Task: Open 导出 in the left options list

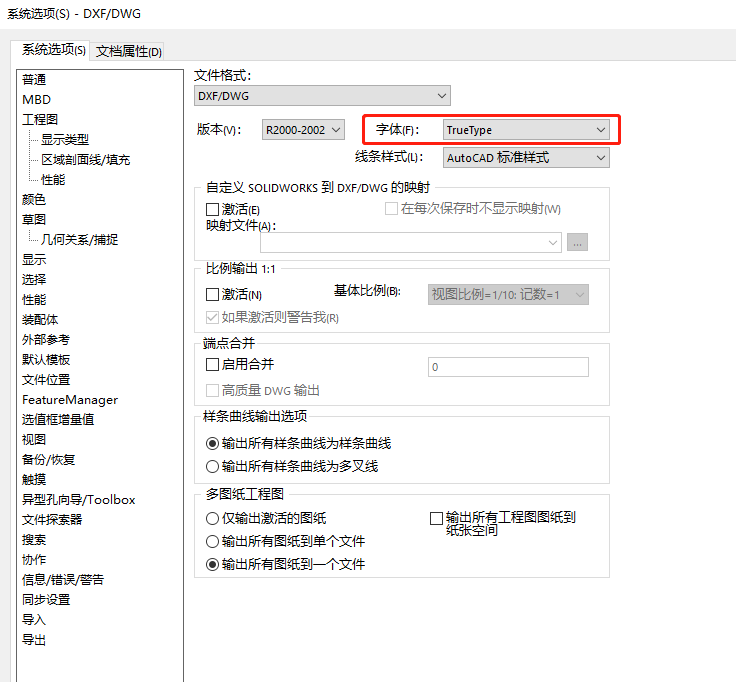Action: click(34, 639)
